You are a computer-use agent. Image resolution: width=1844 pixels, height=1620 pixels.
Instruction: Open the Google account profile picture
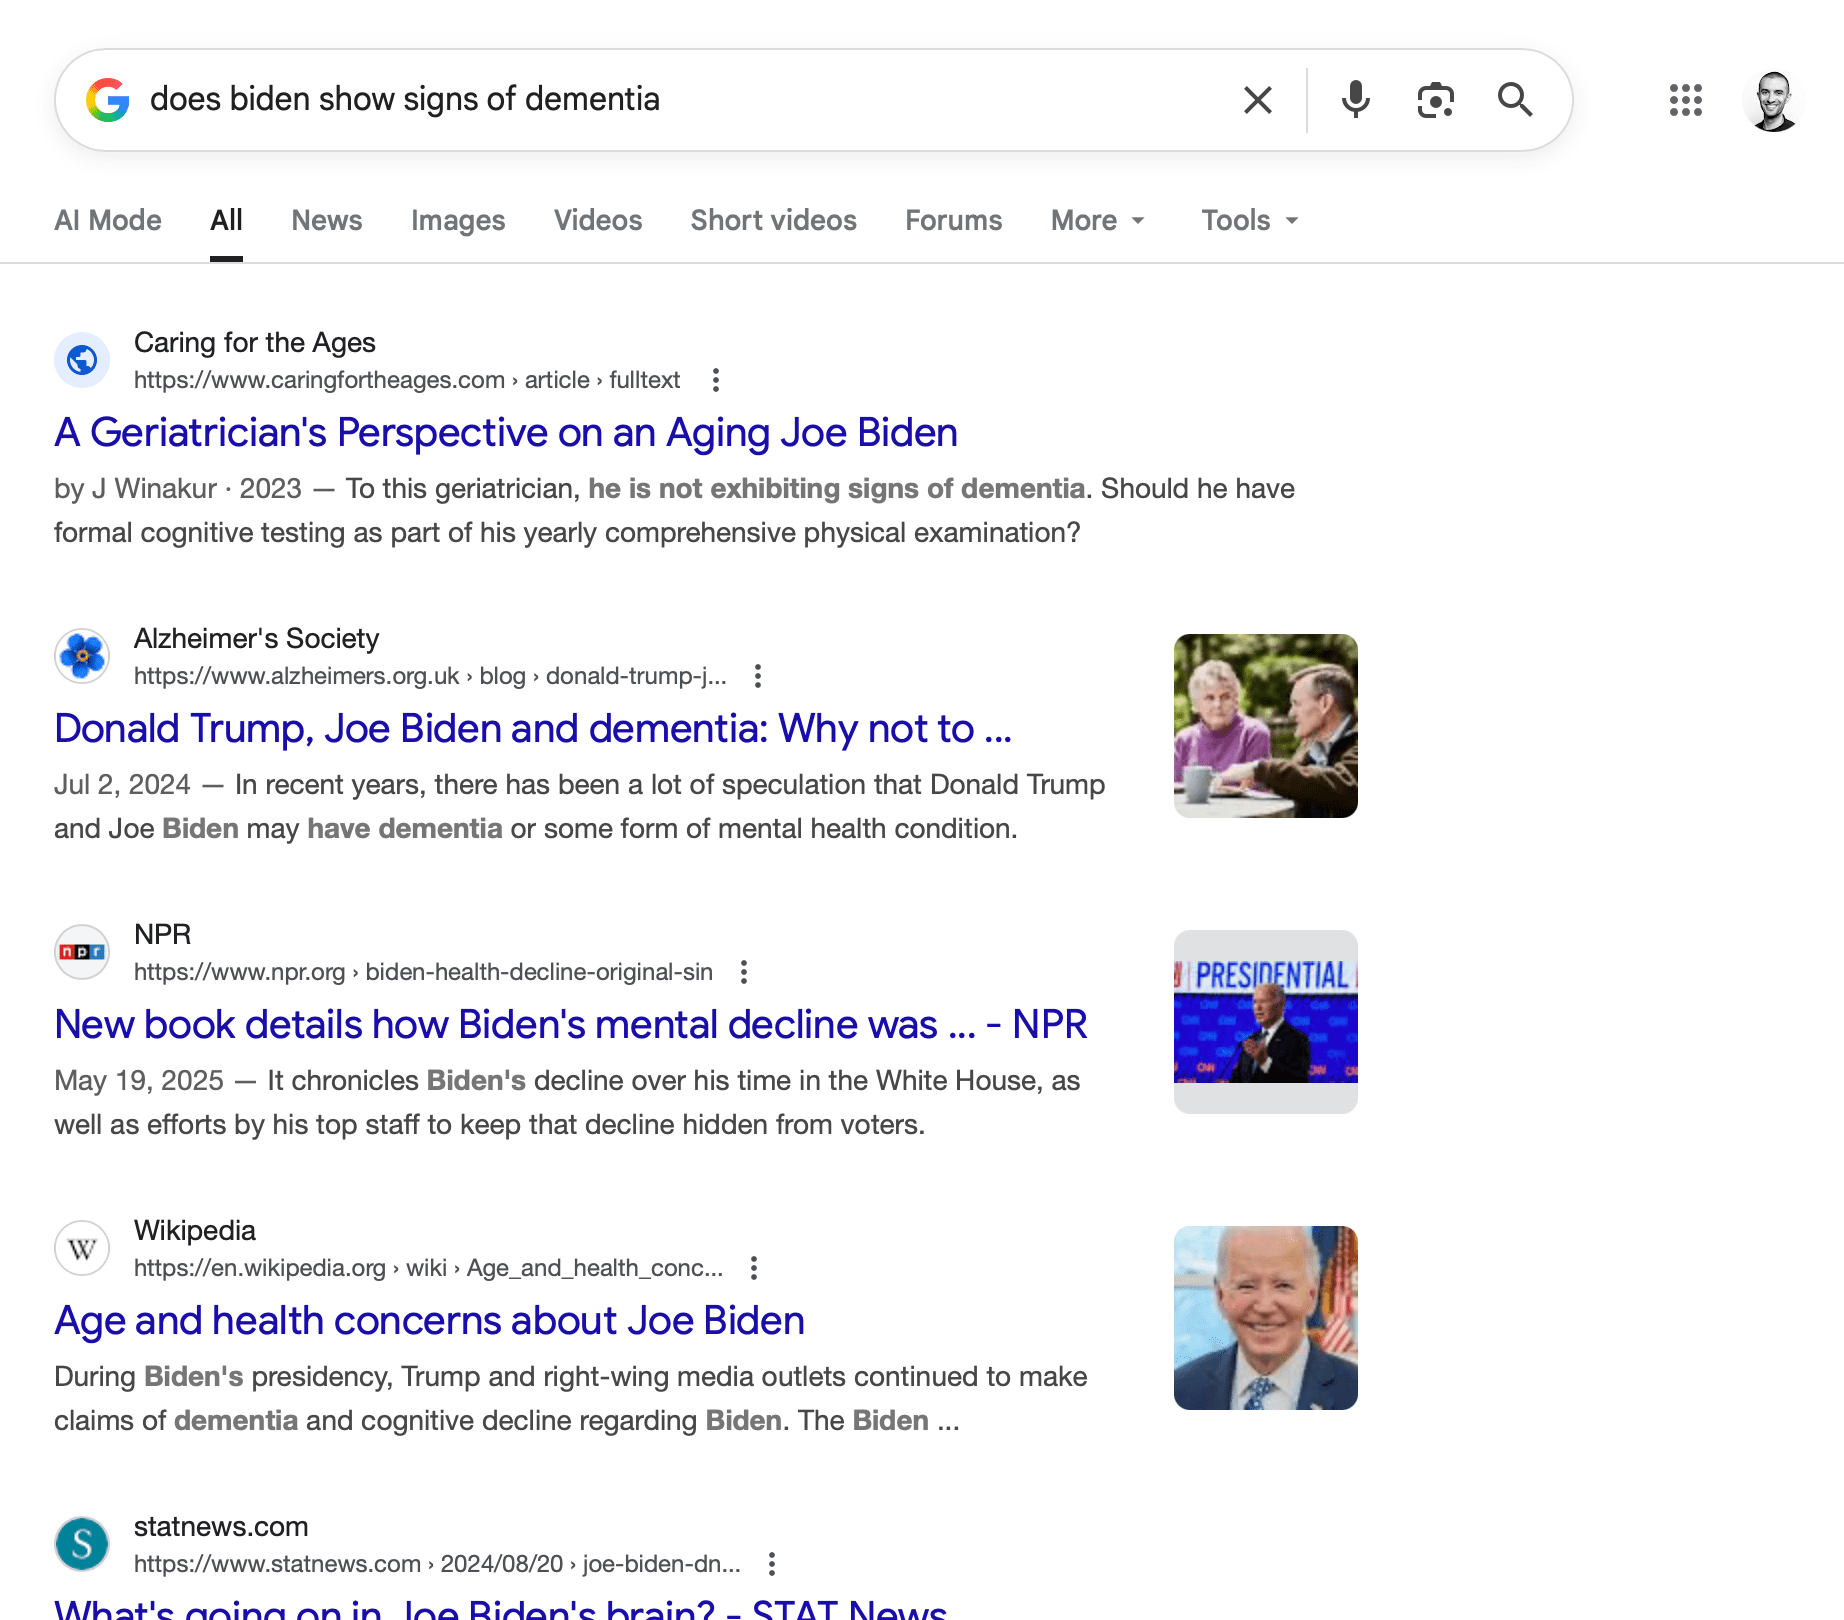click(x=1773, y=100)
